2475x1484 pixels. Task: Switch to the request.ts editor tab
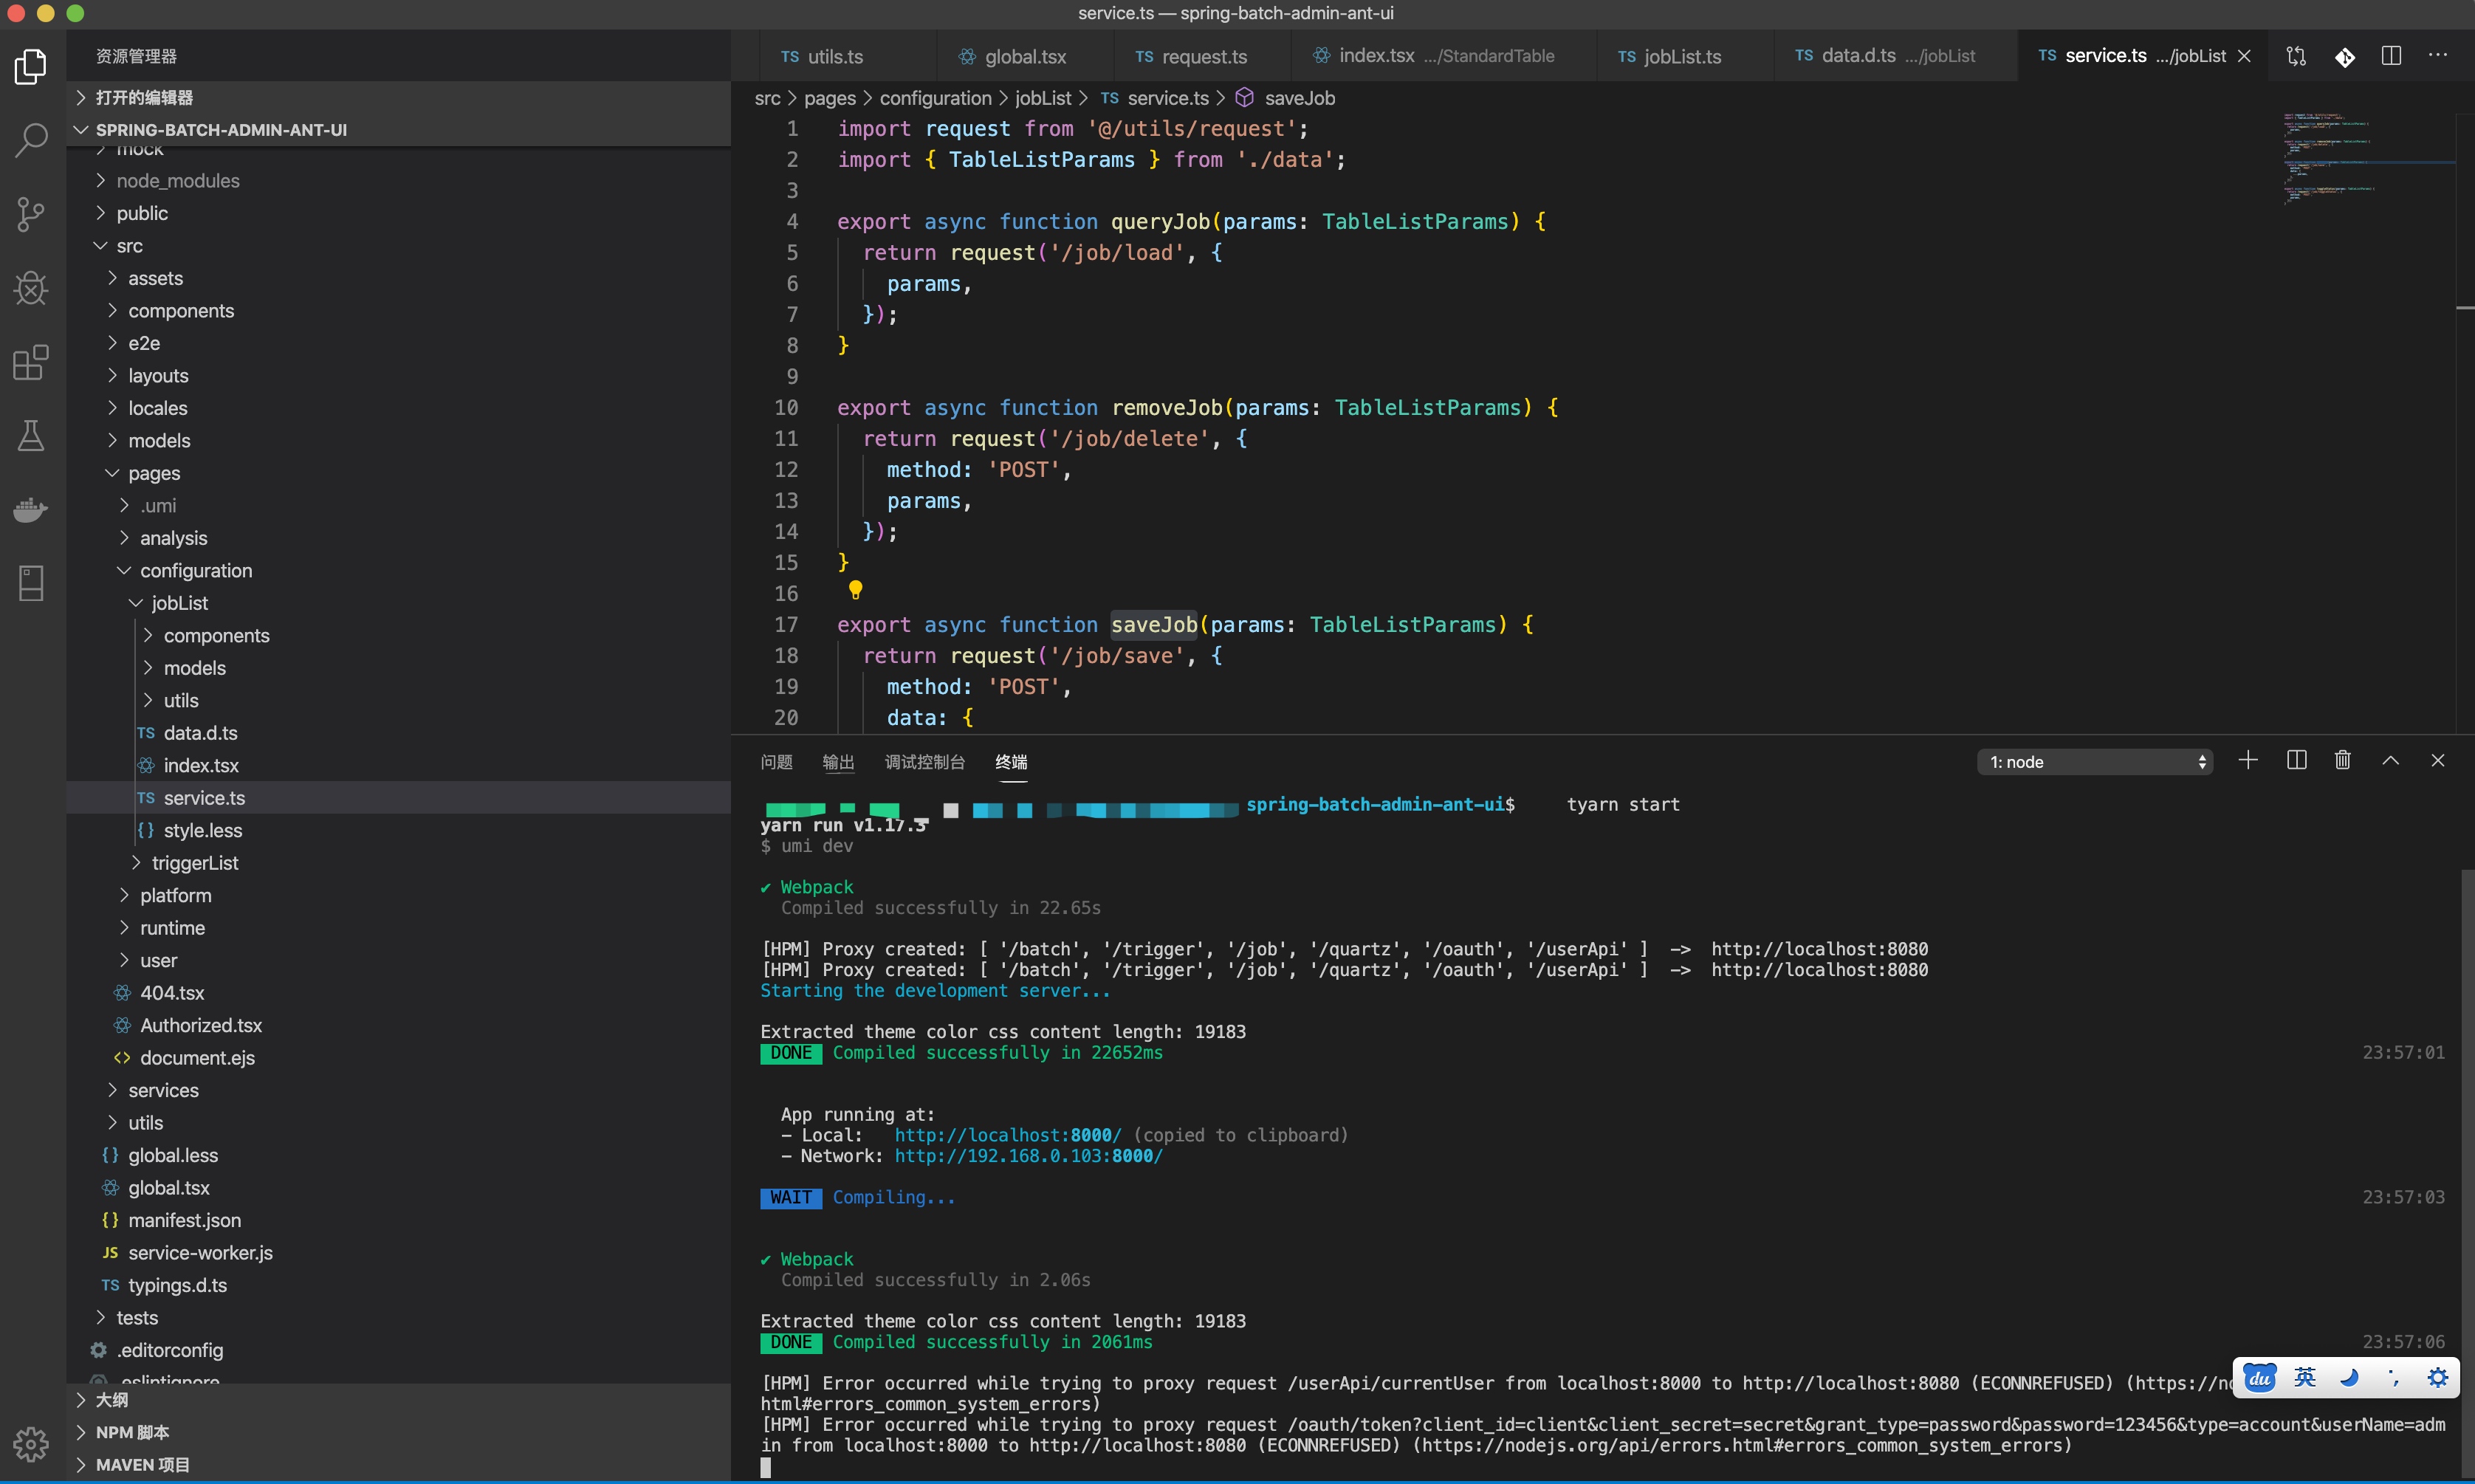tap(1203, 57)
